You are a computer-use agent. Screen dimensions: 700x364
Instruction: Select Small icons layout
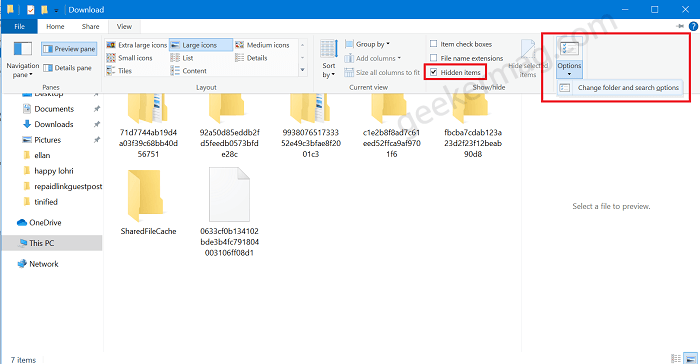pos(129,58)
